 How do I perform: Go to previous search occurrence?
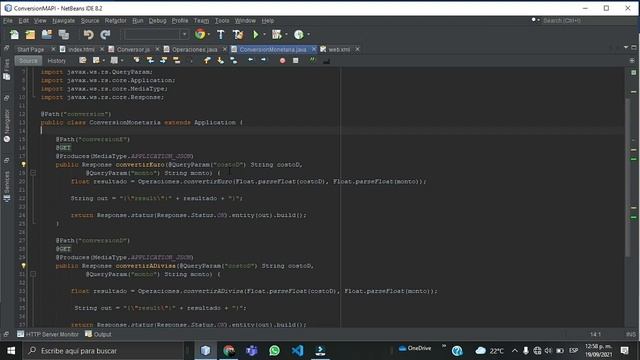tap(150, 60)
